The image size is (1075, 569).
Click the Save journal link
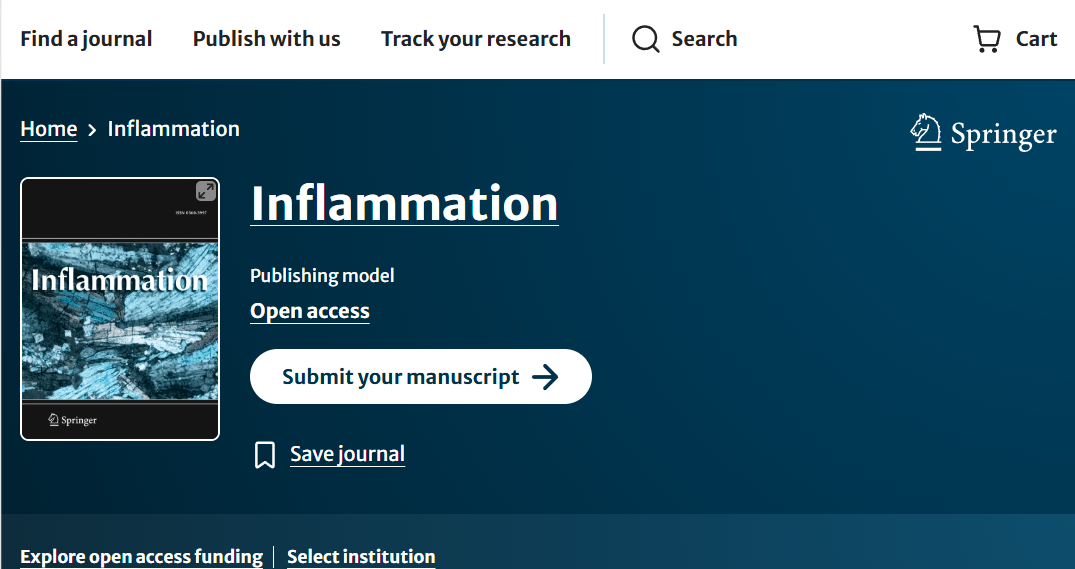[347, 454]
